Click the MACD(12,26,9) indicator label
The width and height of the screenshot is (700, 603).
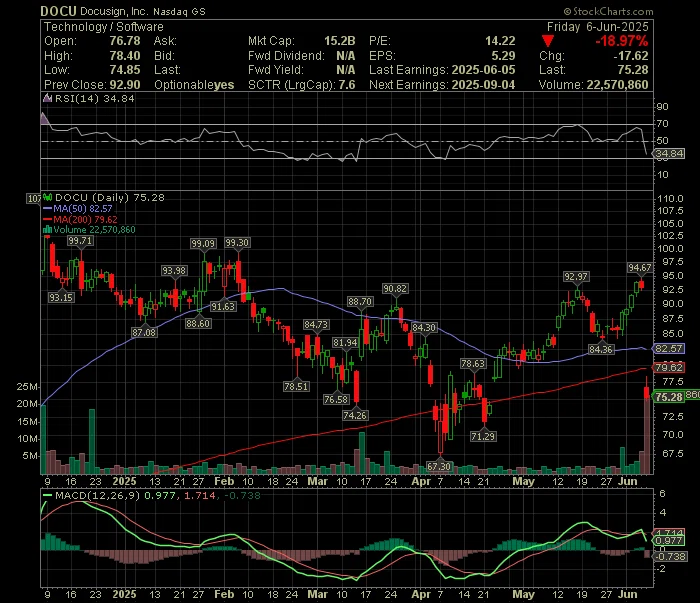click(x=98, y=495)
